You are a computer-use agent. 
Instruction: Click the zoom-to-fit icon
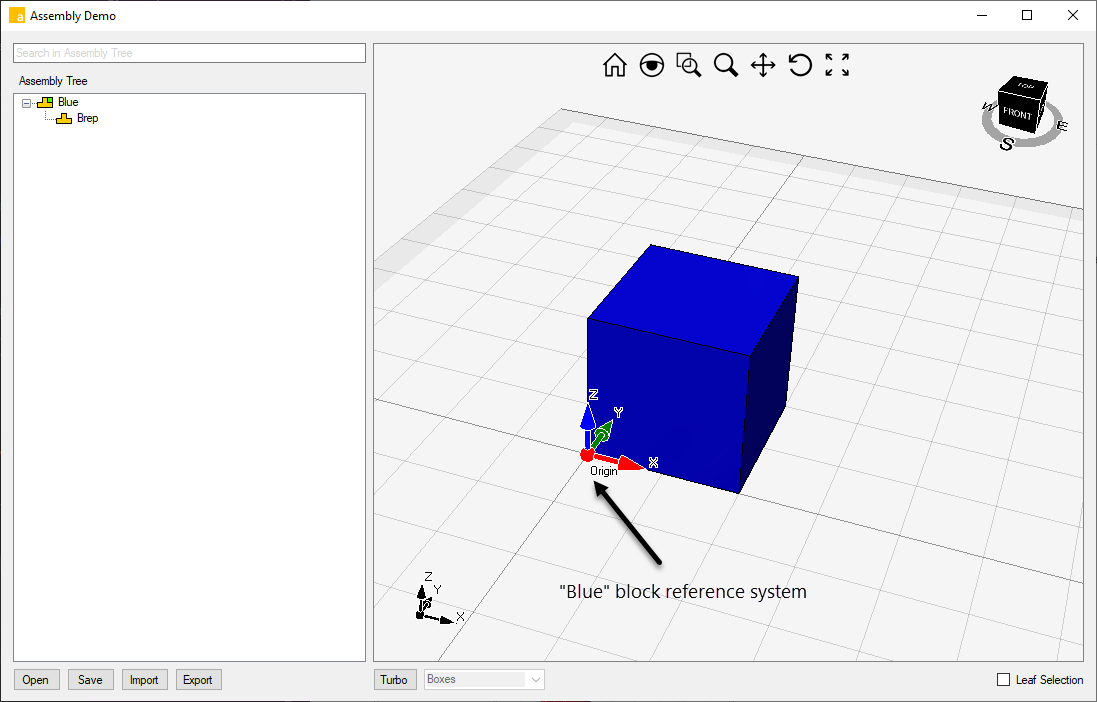836,64
